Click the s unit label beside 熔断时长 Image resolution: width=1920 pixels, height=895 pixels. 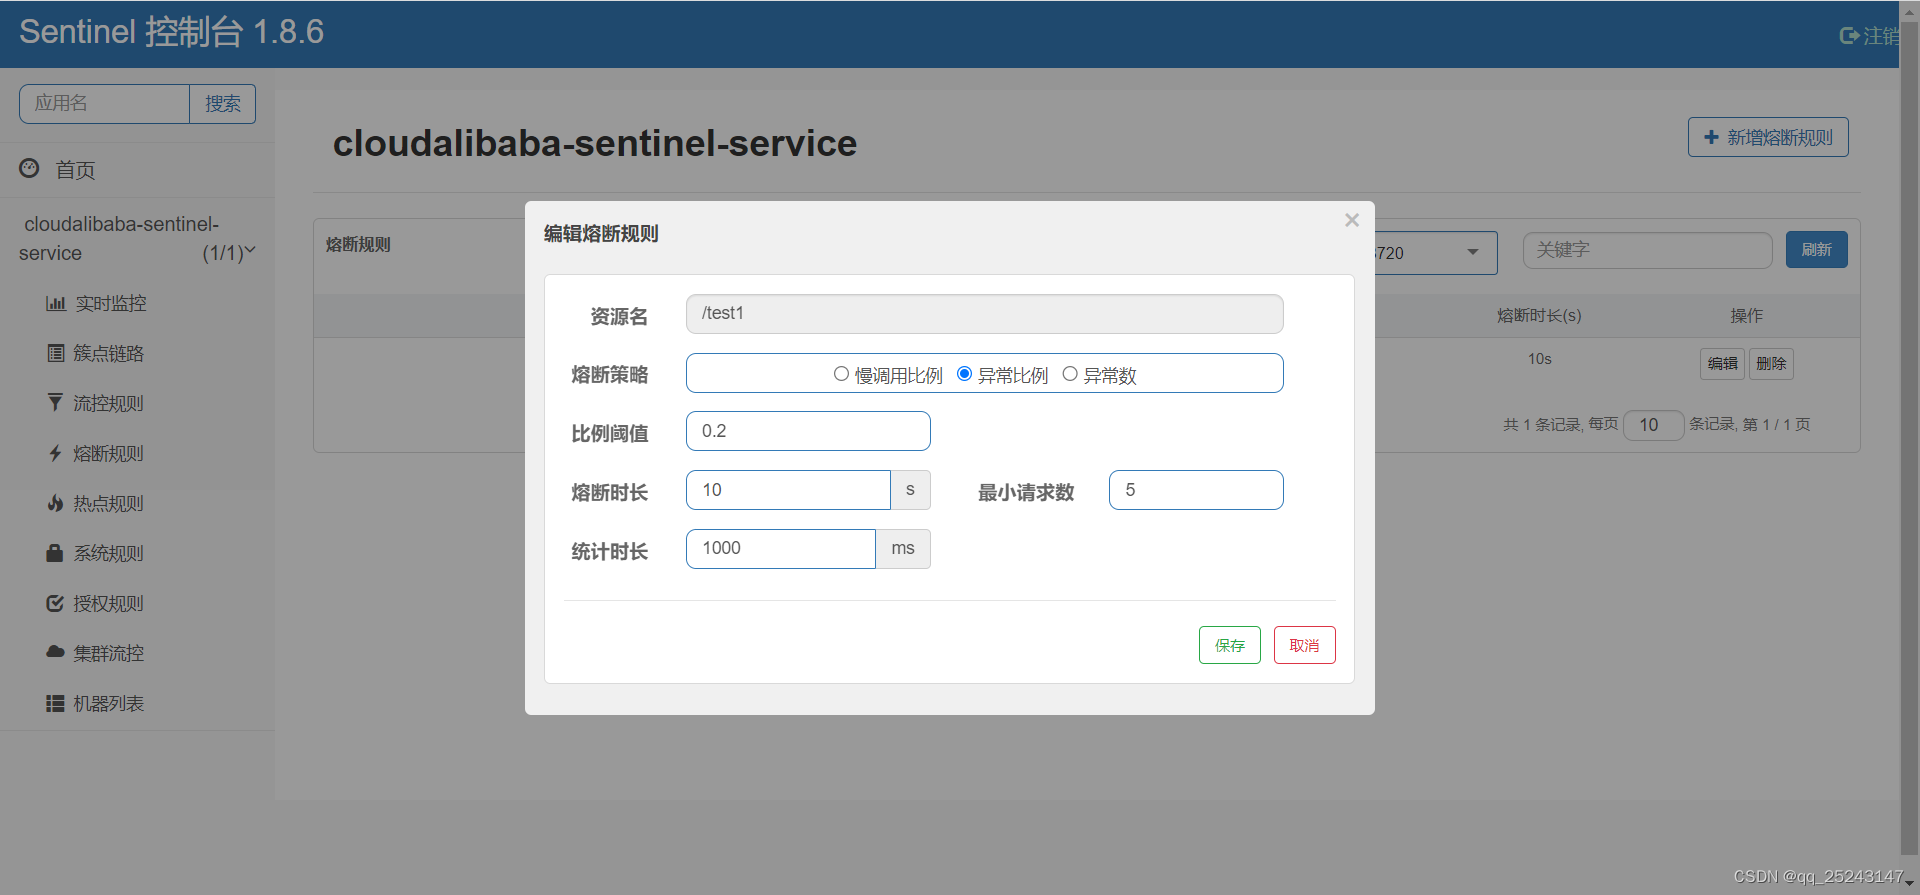pos(910,490)
